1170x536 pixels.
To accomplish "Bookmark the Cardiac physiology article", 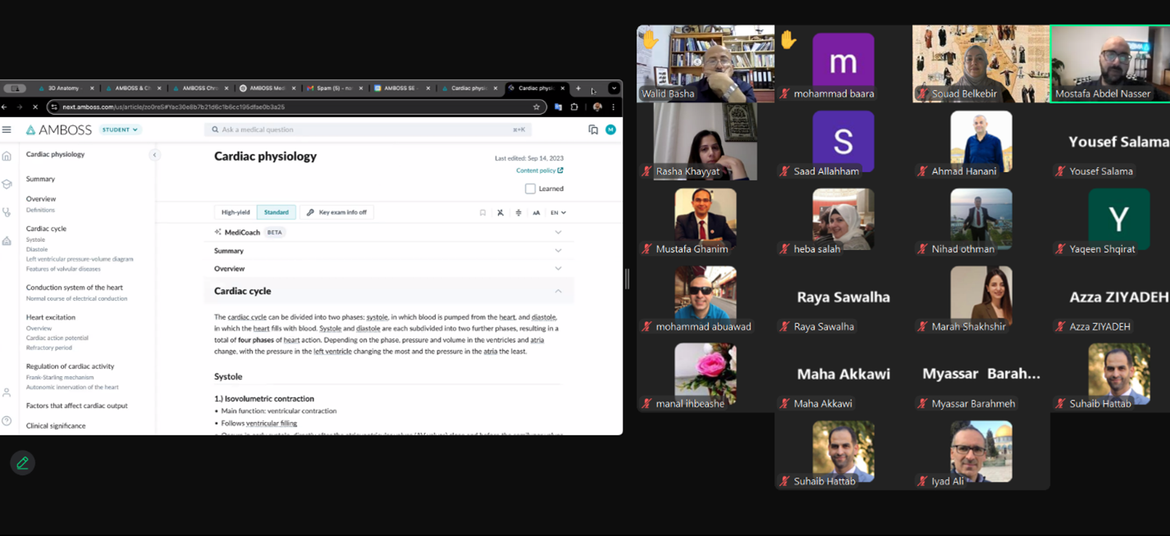I will [483, 213].
